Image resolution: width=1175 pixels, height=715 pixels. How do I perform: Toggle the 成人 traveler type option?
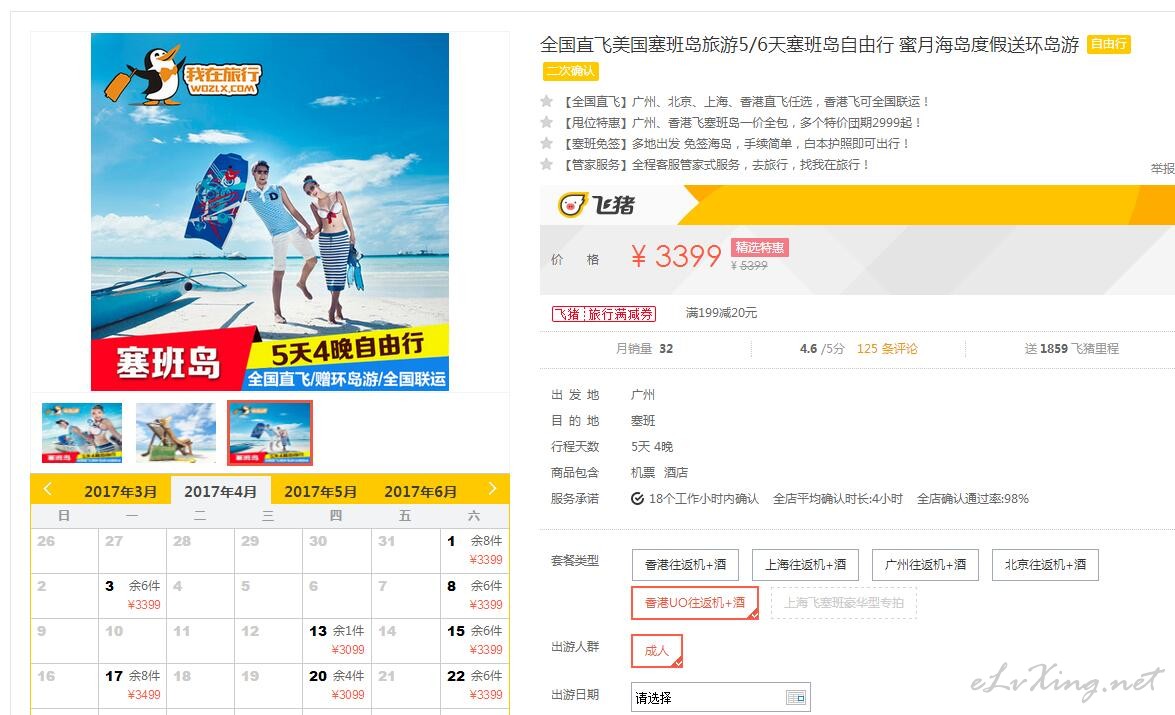656,651
